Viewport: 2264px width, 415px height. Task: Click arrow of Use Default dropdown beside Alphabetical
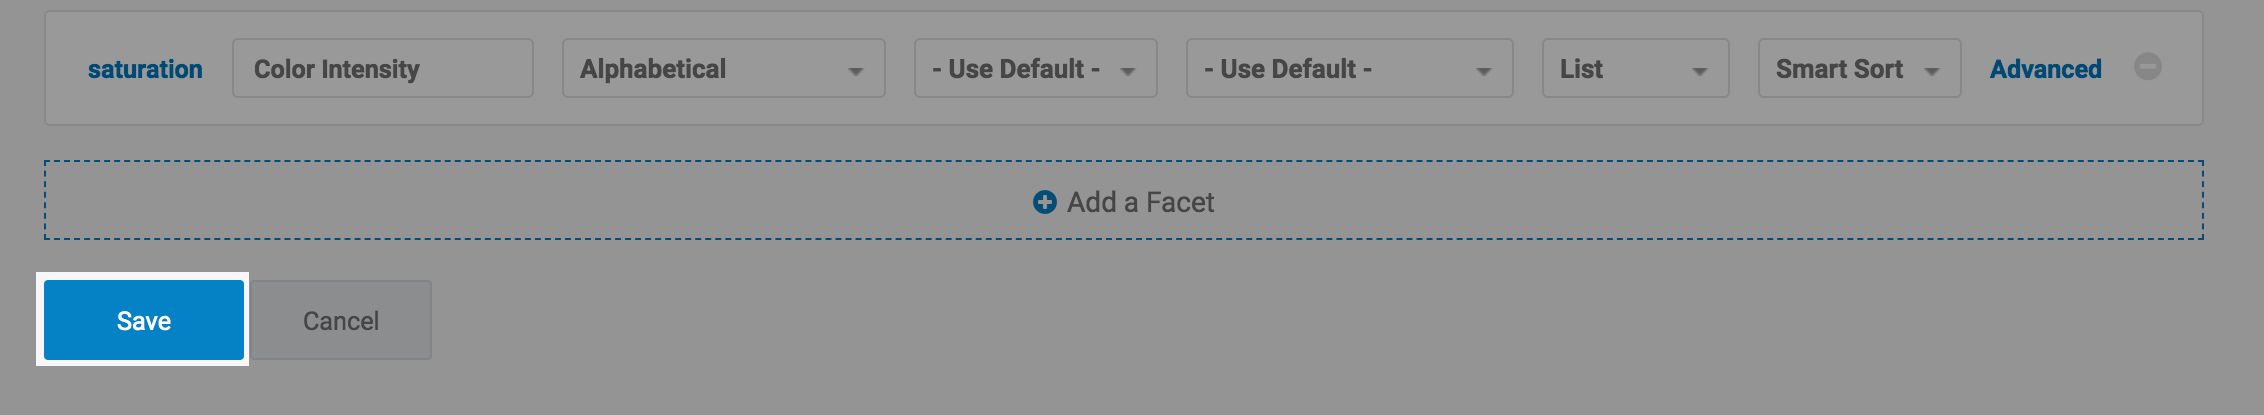pos(1128,71)
